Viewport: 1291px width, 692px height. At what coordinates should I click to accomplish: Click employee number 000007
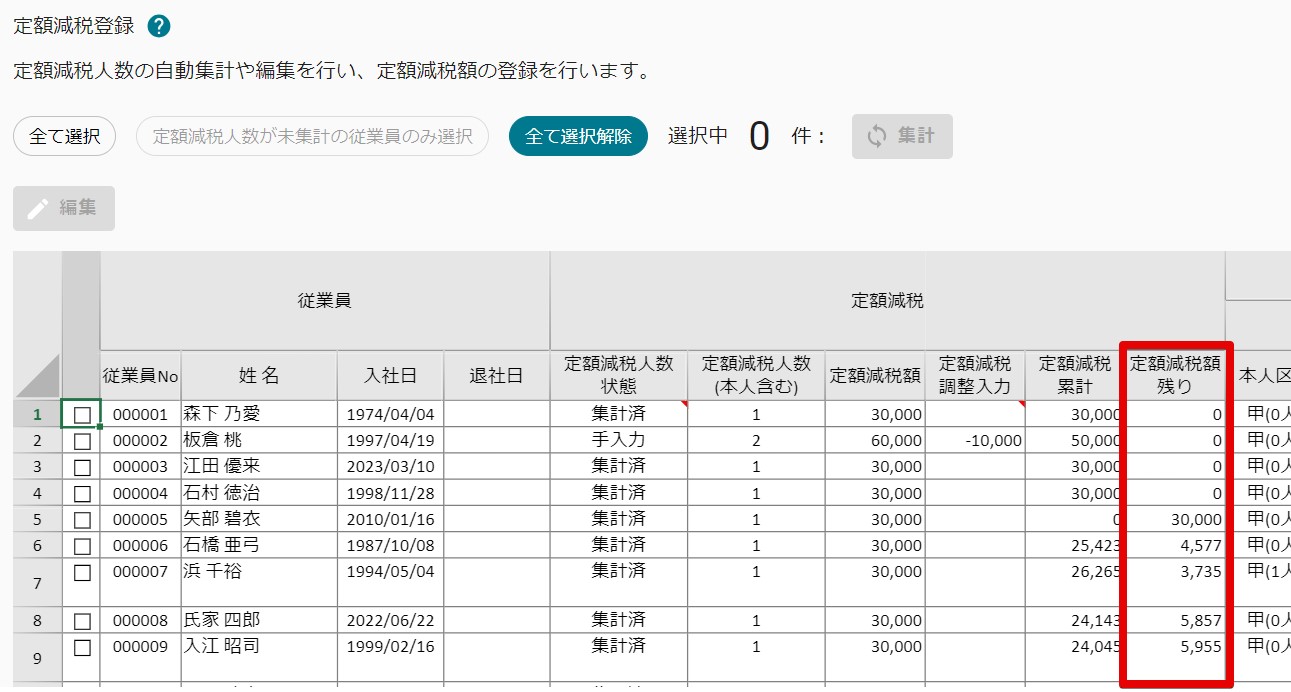pos(141,582)
